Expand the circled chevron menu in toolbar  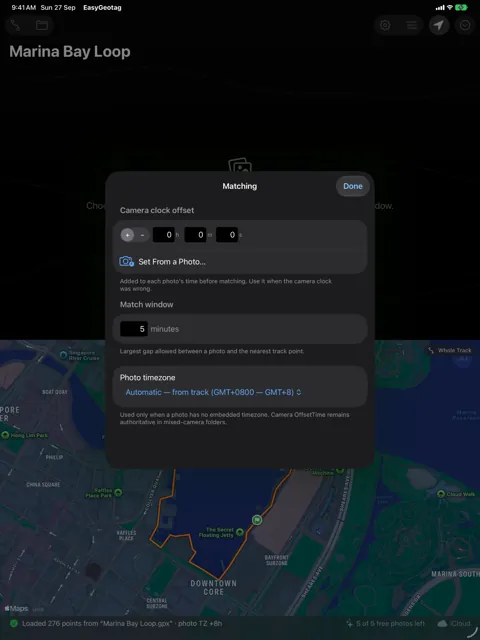click(x=465, y=25)
